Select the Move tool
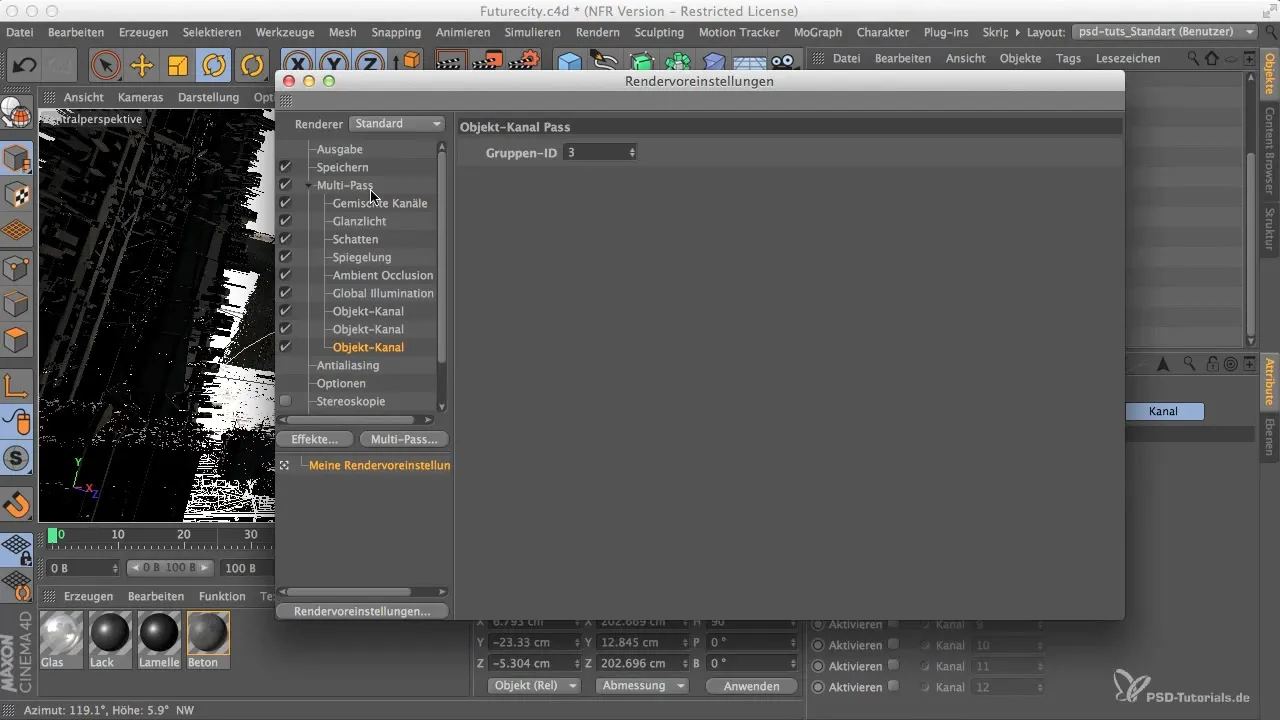 click(x=142, y=66)
